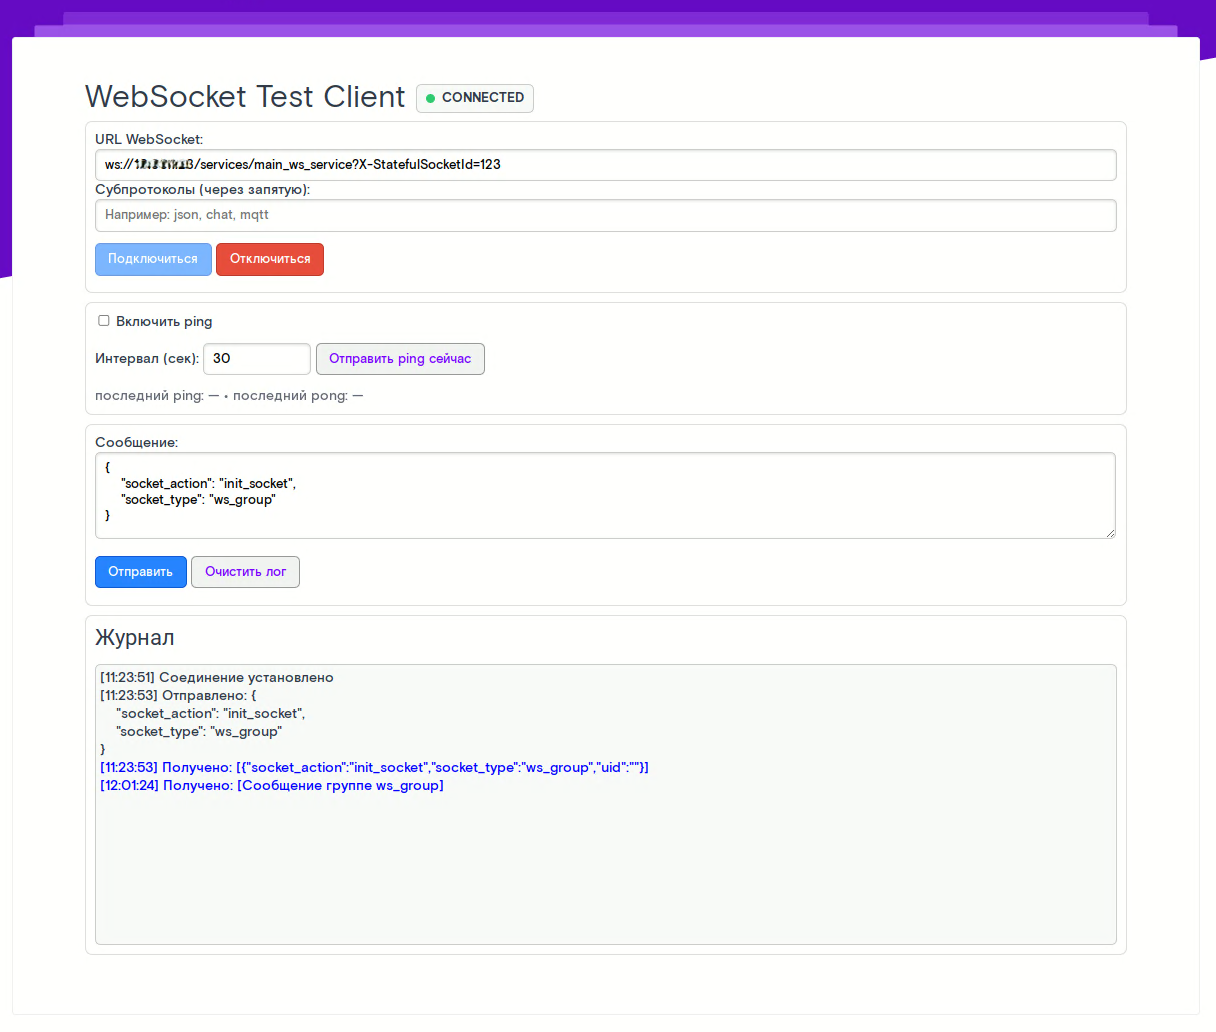Click the CONNECTED status badge text

(483, 98)
